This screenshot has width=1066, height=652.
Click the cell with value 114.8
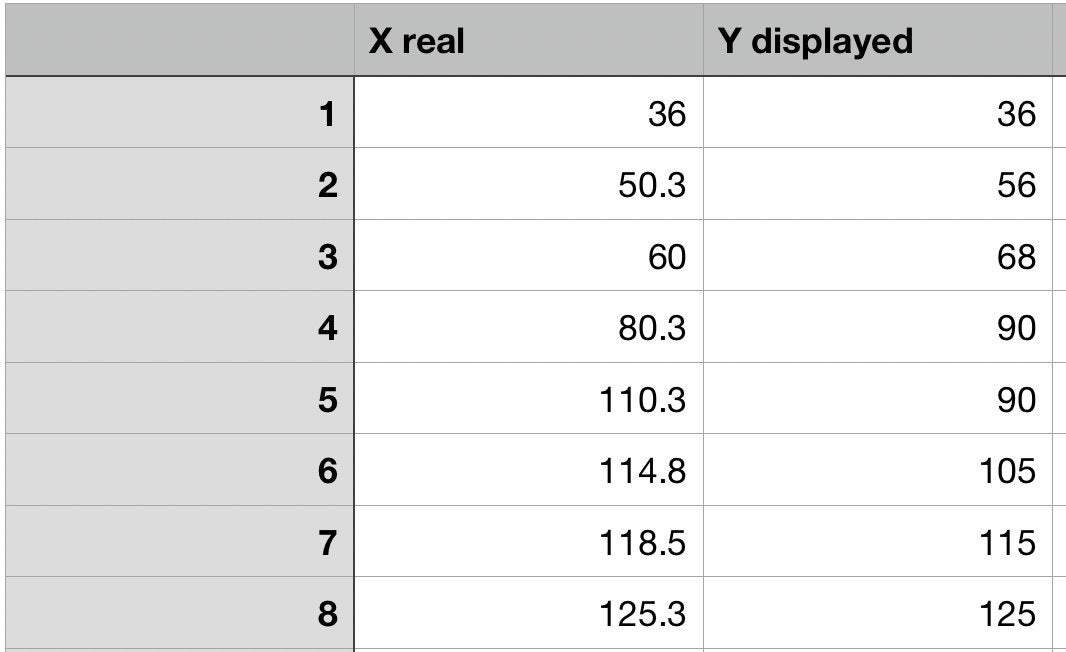528,471
